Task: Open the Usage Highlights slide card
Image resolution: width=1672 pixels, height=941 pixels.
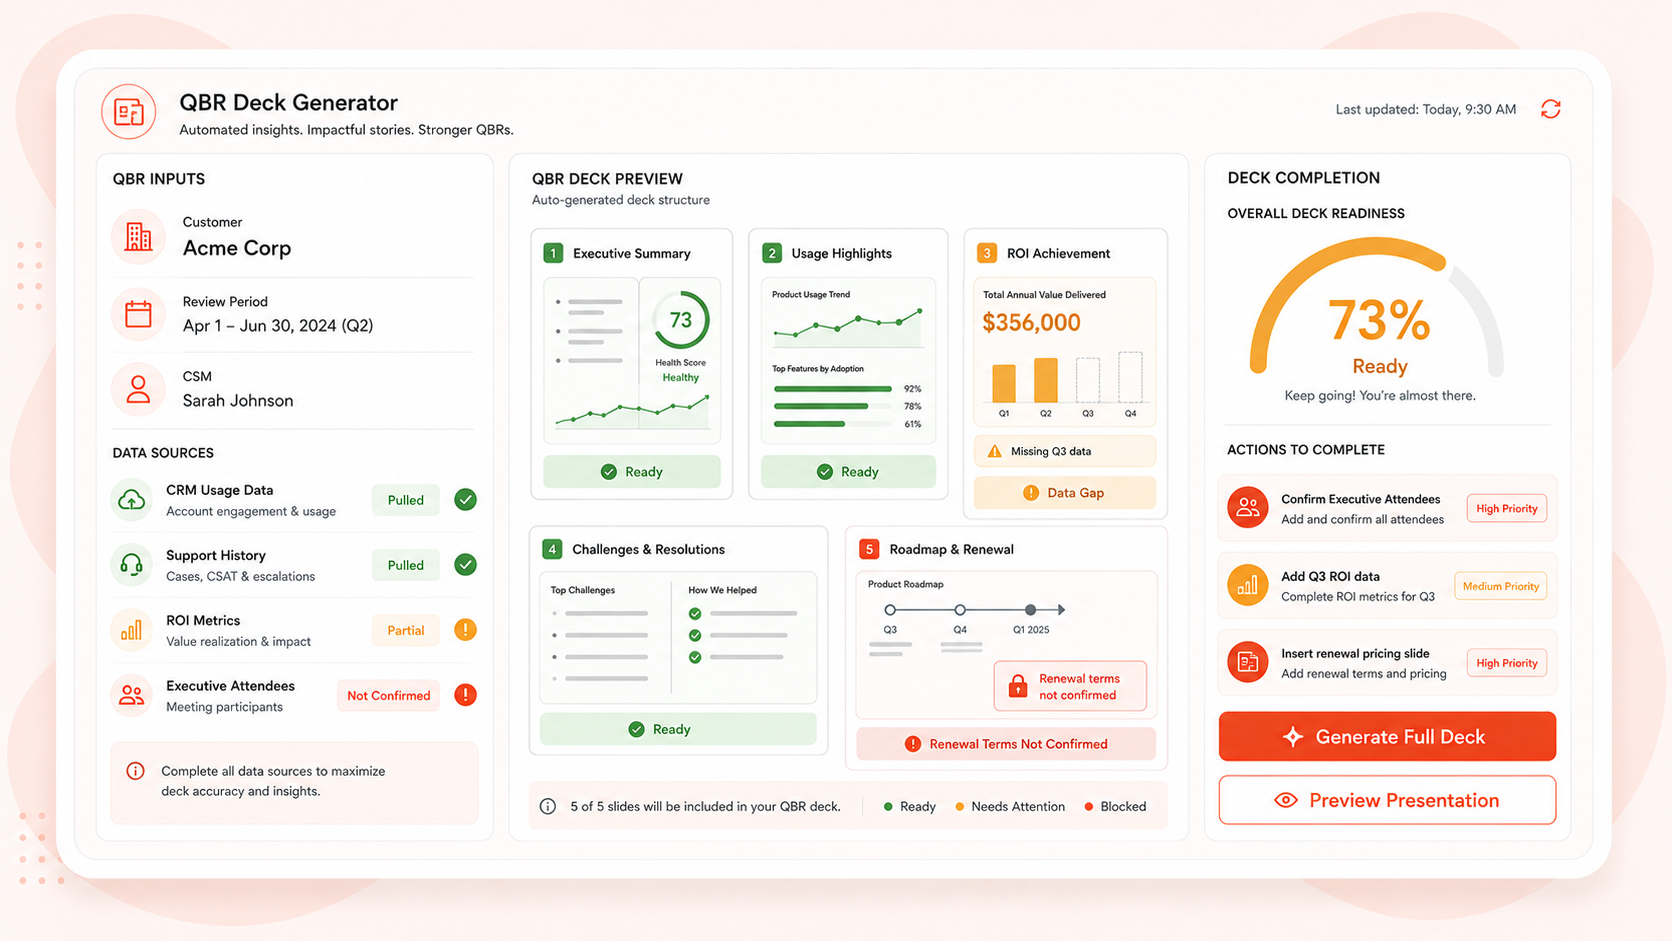Action: [x=848, y=364]
